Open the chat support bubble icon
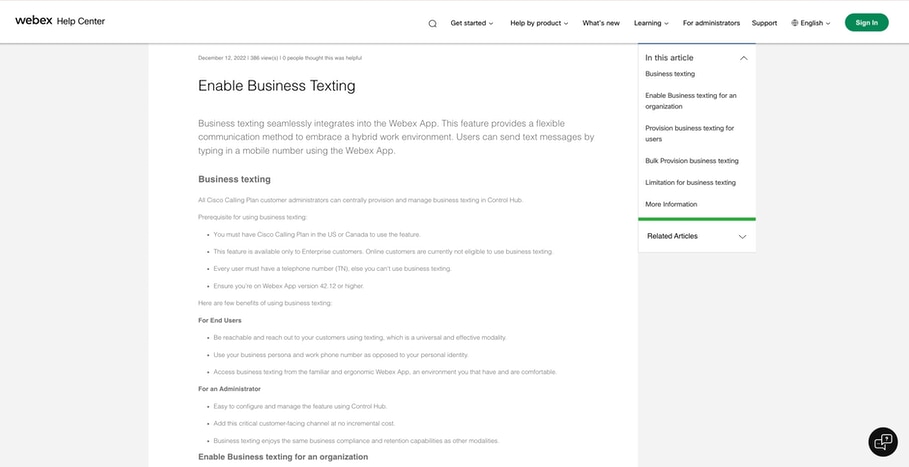Viewport: 909px width, 467px height. click(x=883, y=442)
